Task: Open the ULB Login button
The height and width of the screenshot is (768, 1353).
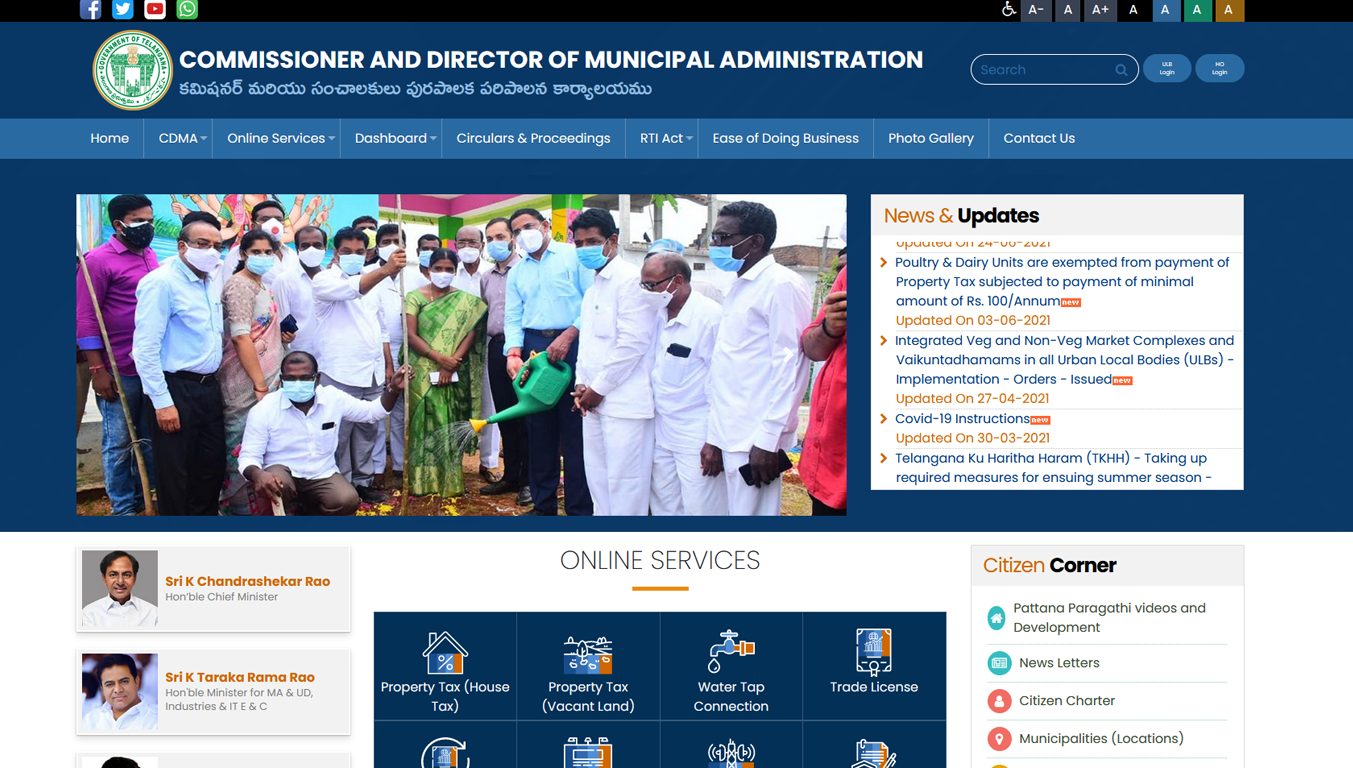Action: coord(1167,69)
